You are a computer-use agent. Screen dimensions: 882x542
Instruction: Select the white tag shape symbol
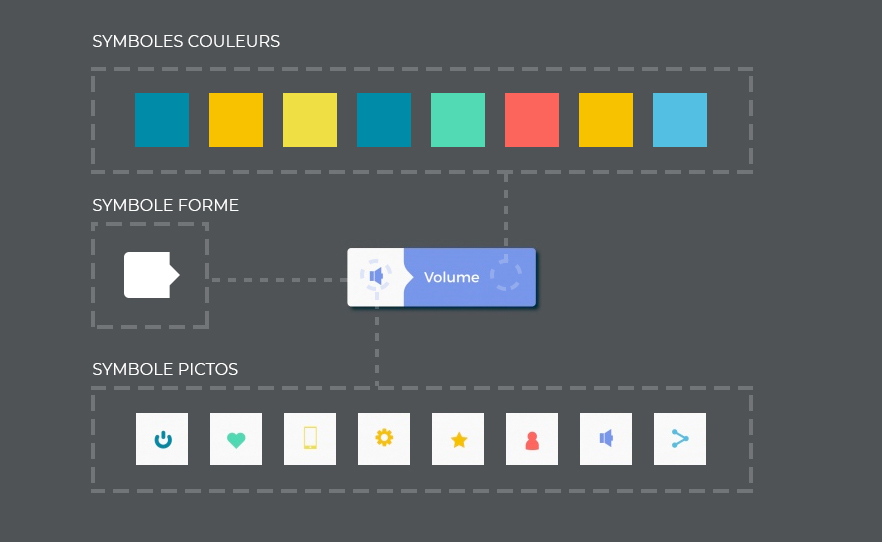coord(152,275)
